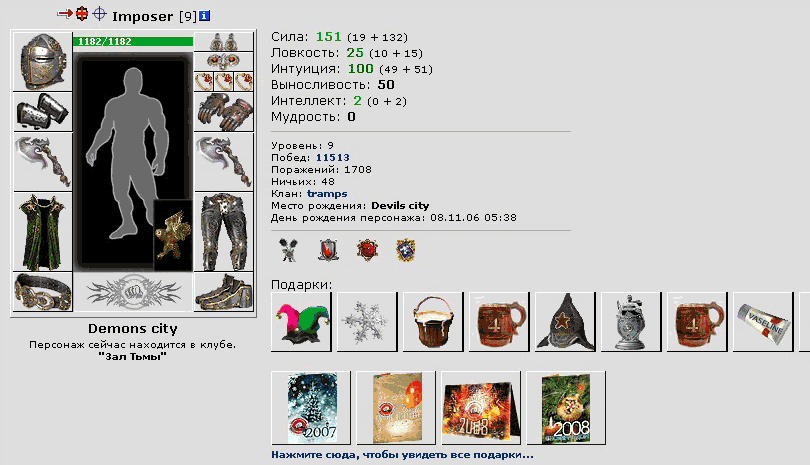Screen dimensions: 810x465
Task: Click the eagle pet portrait
Action: 173,235
